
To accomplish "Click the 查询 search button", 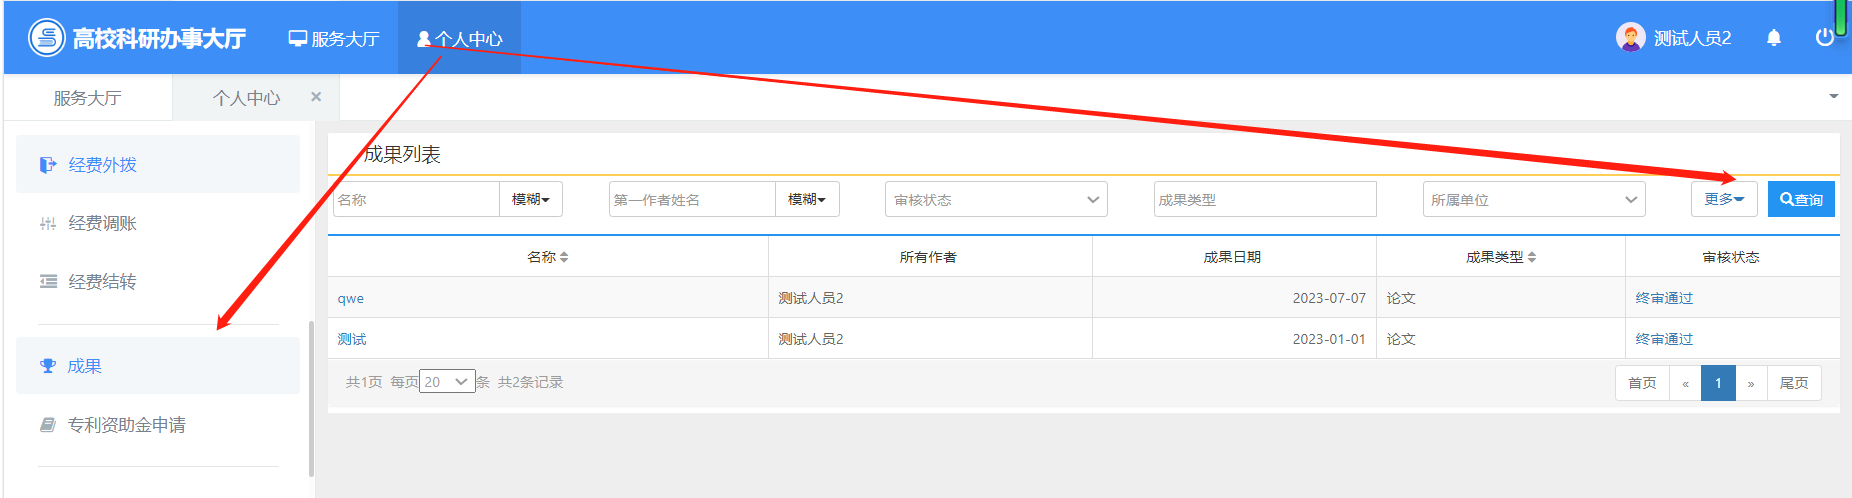I will tap(1801, 199).
